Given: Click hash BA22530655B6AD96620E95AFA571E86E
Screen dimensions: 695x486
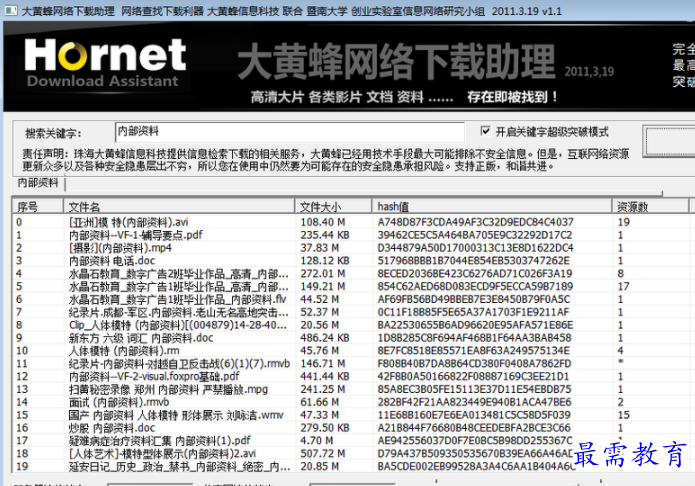Looking at the screenshot, I should coord(475,325).
